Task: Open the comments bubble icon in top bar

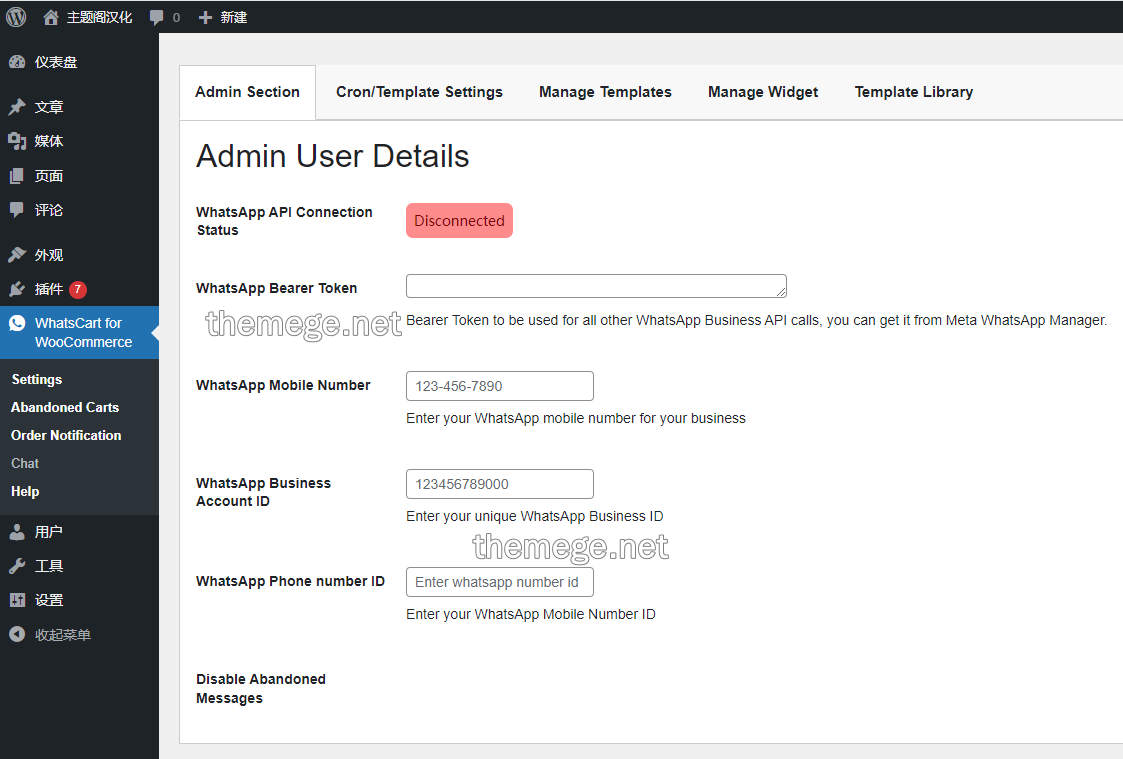Action: click(156, 18)
